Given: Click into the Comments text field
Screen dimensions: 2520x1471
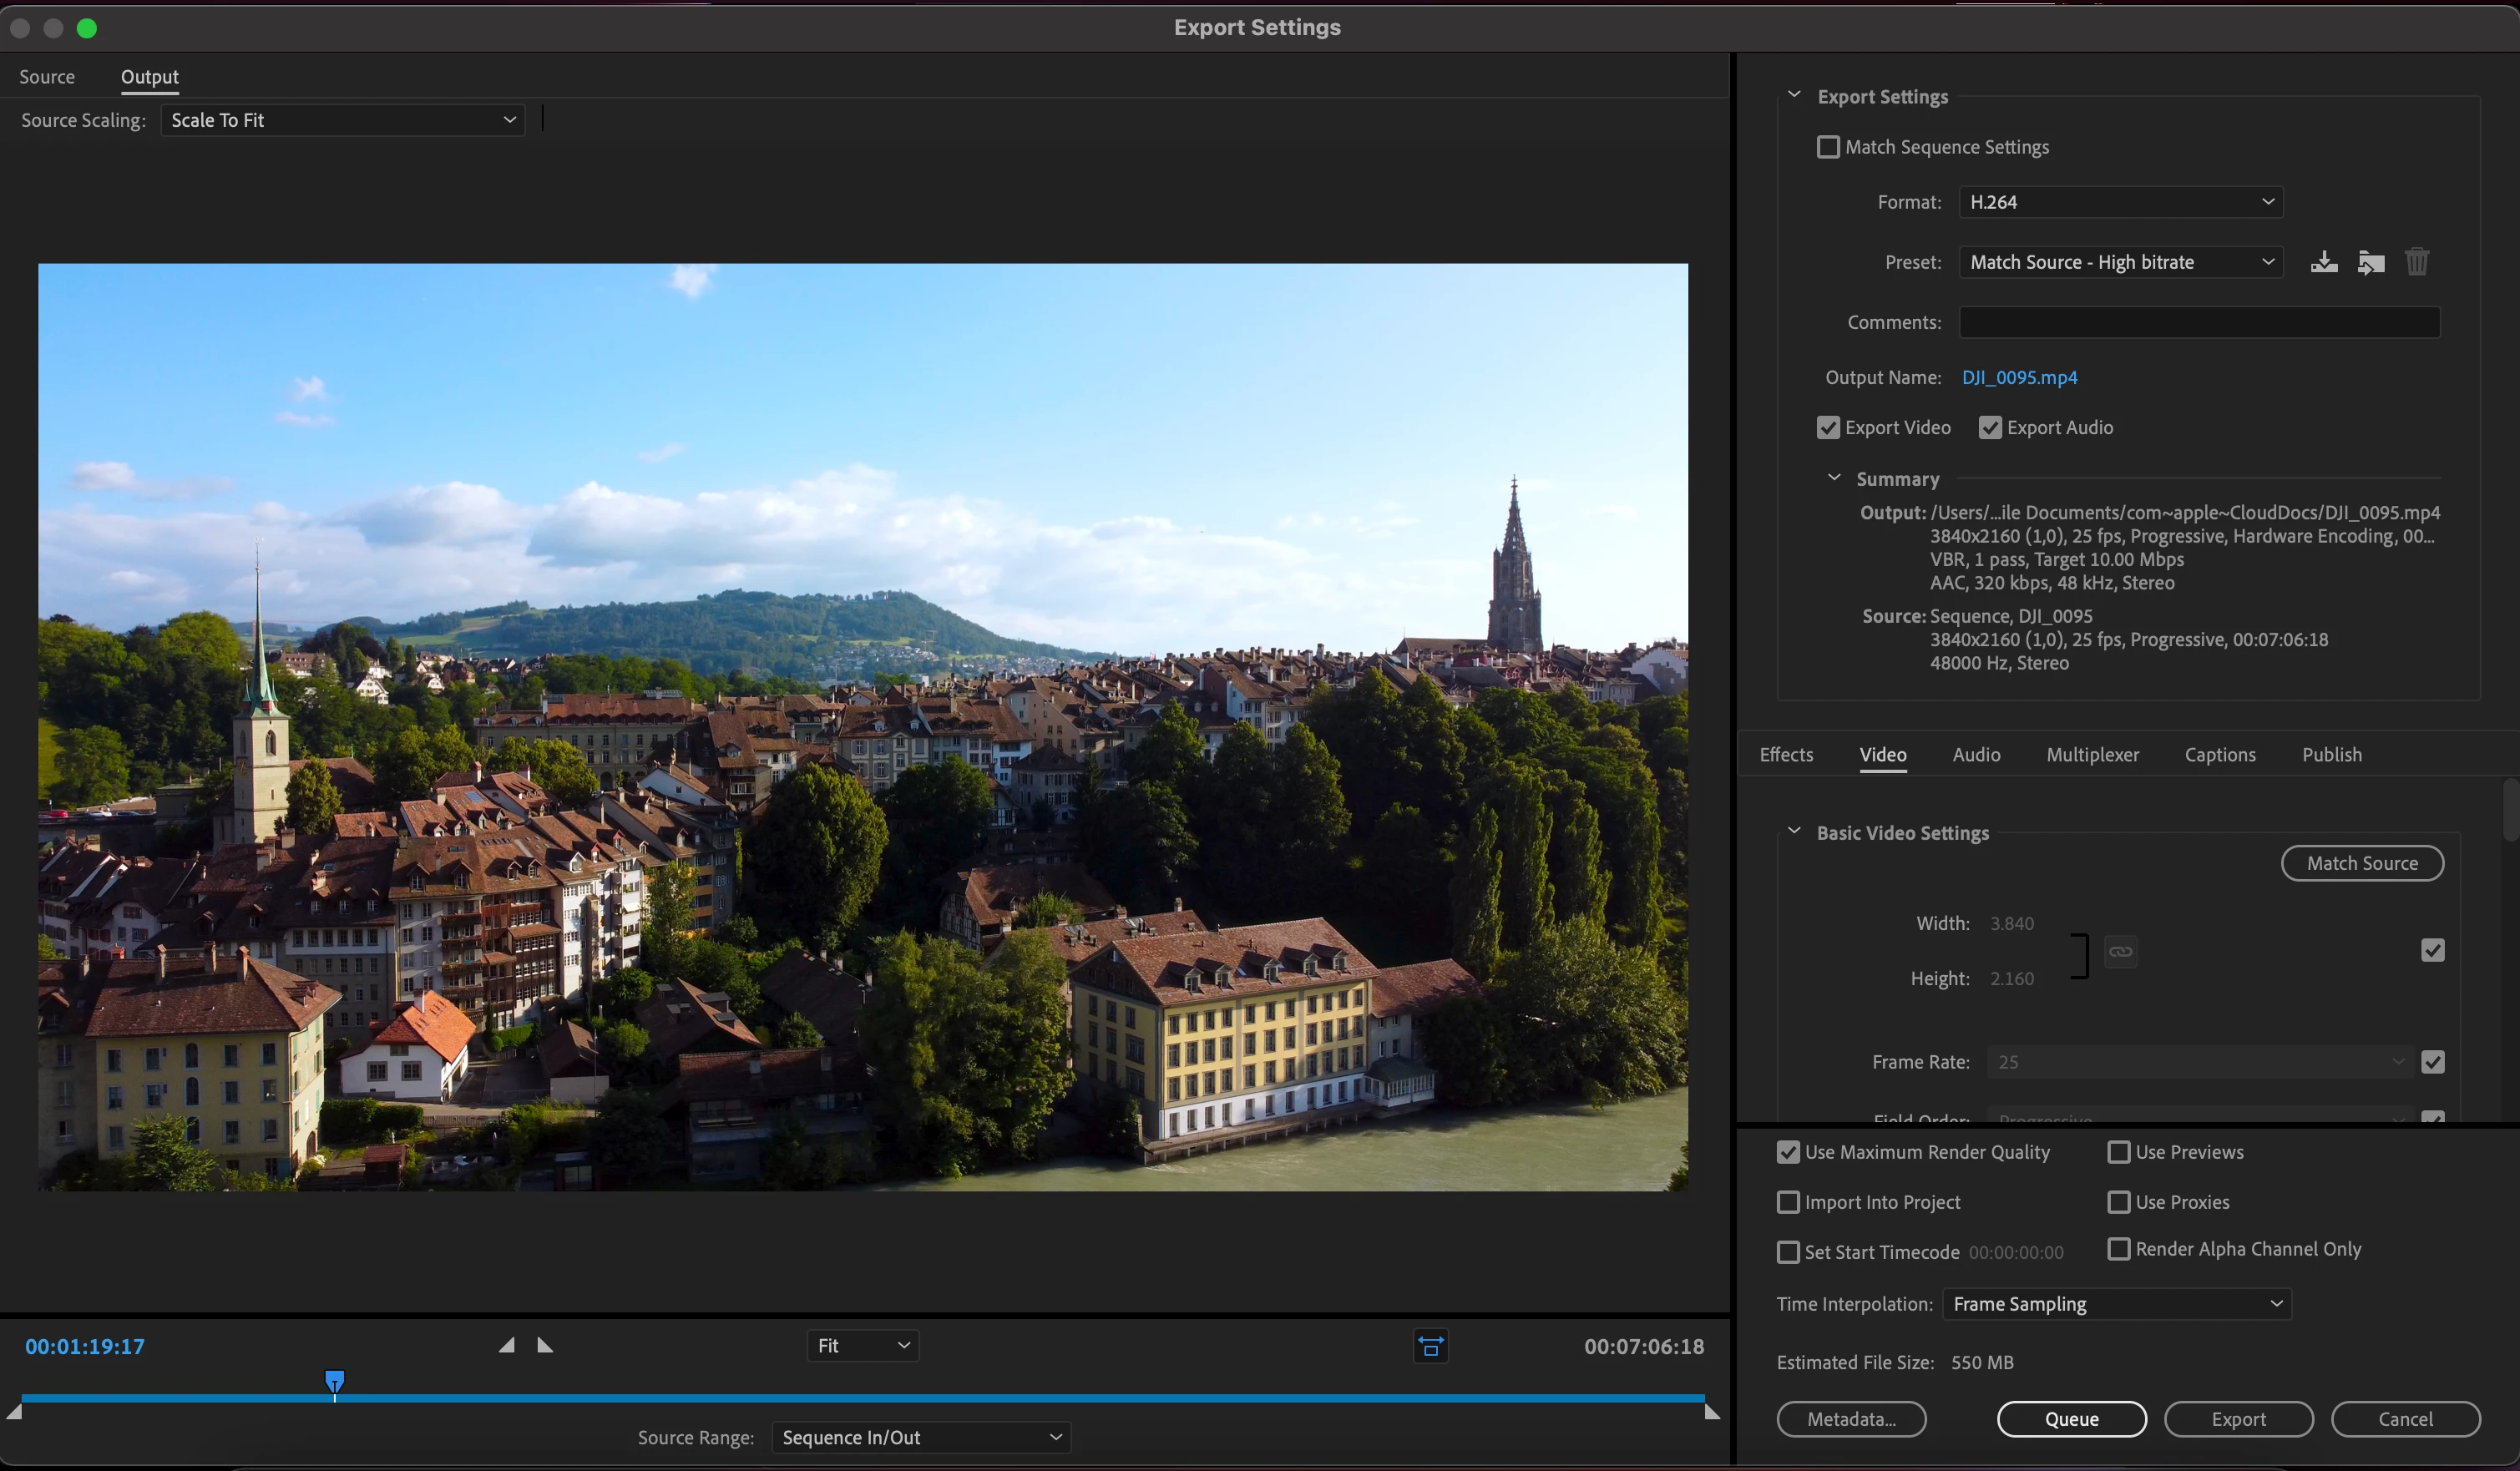Looking at the screenshot, I should 2199,322.
